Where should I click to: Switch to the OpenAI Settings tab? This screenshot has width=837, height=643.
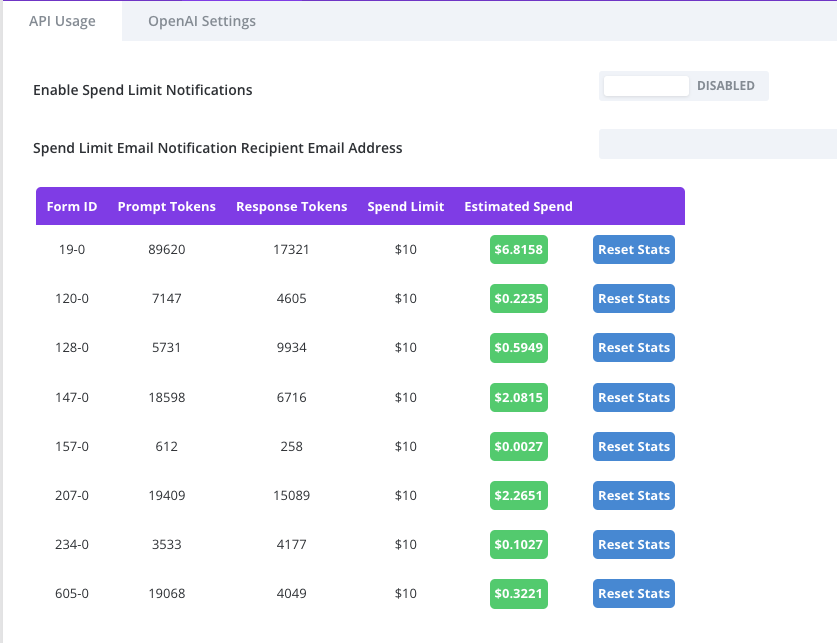(x=201, y=21)
